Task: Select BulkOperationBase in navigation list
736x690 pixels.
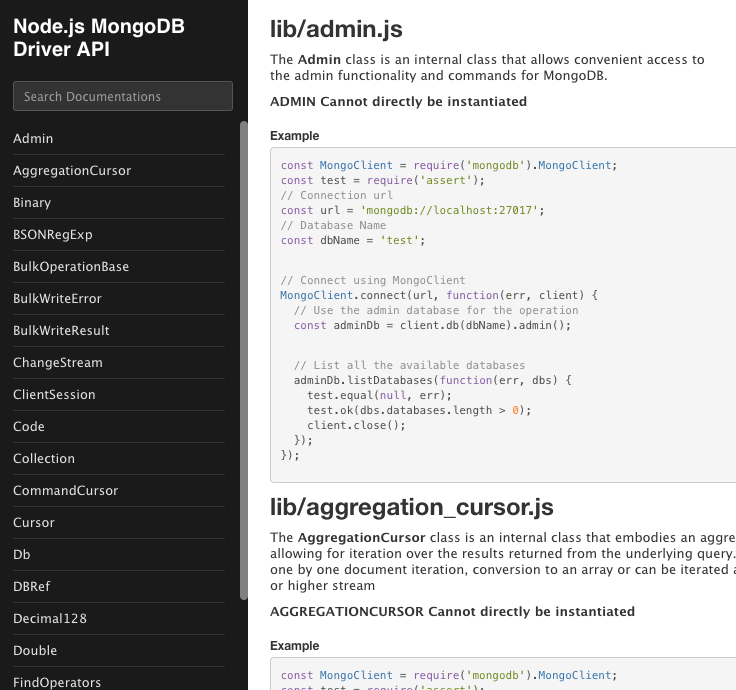Action: [x=71, y=267]
